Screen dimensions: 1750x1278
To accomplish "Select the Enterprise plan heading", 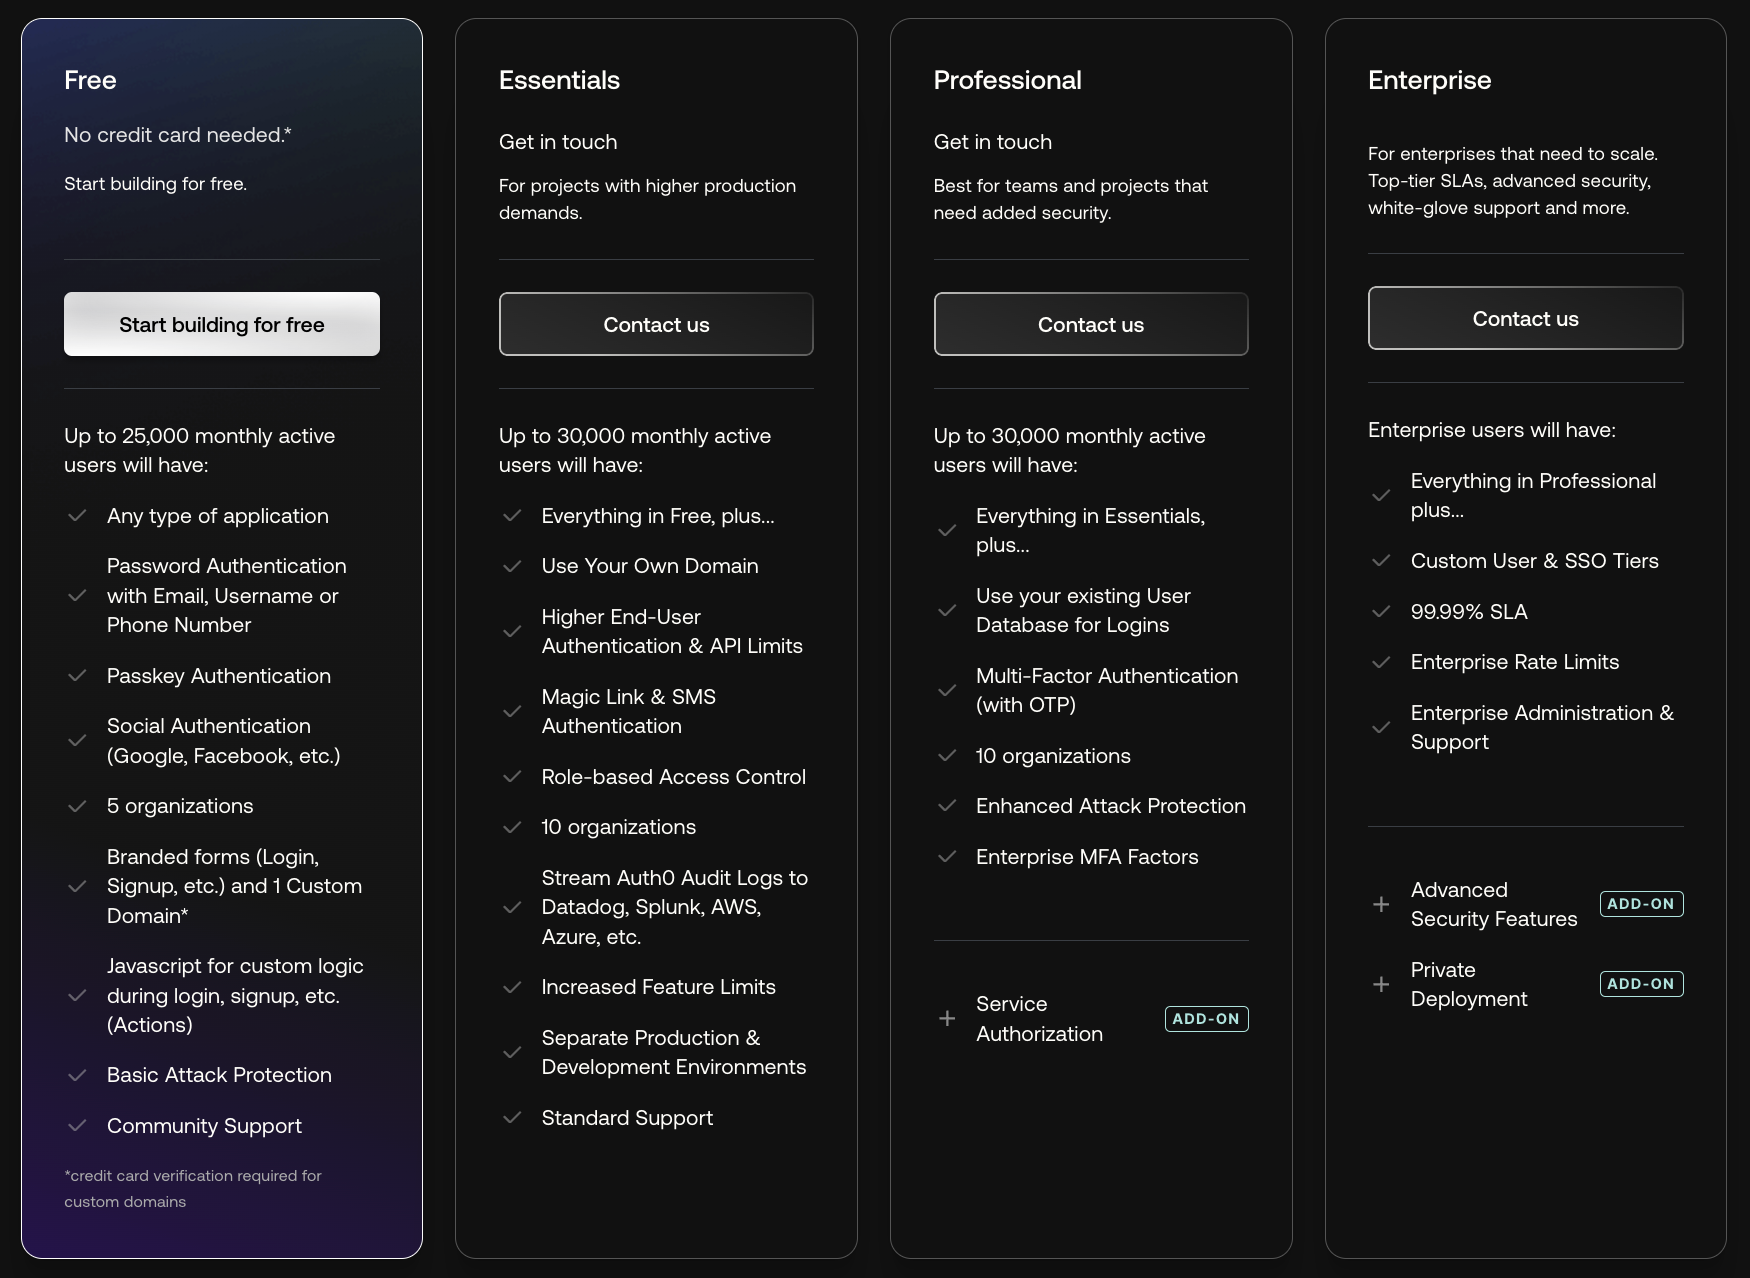I will (x=1429, y=80).
